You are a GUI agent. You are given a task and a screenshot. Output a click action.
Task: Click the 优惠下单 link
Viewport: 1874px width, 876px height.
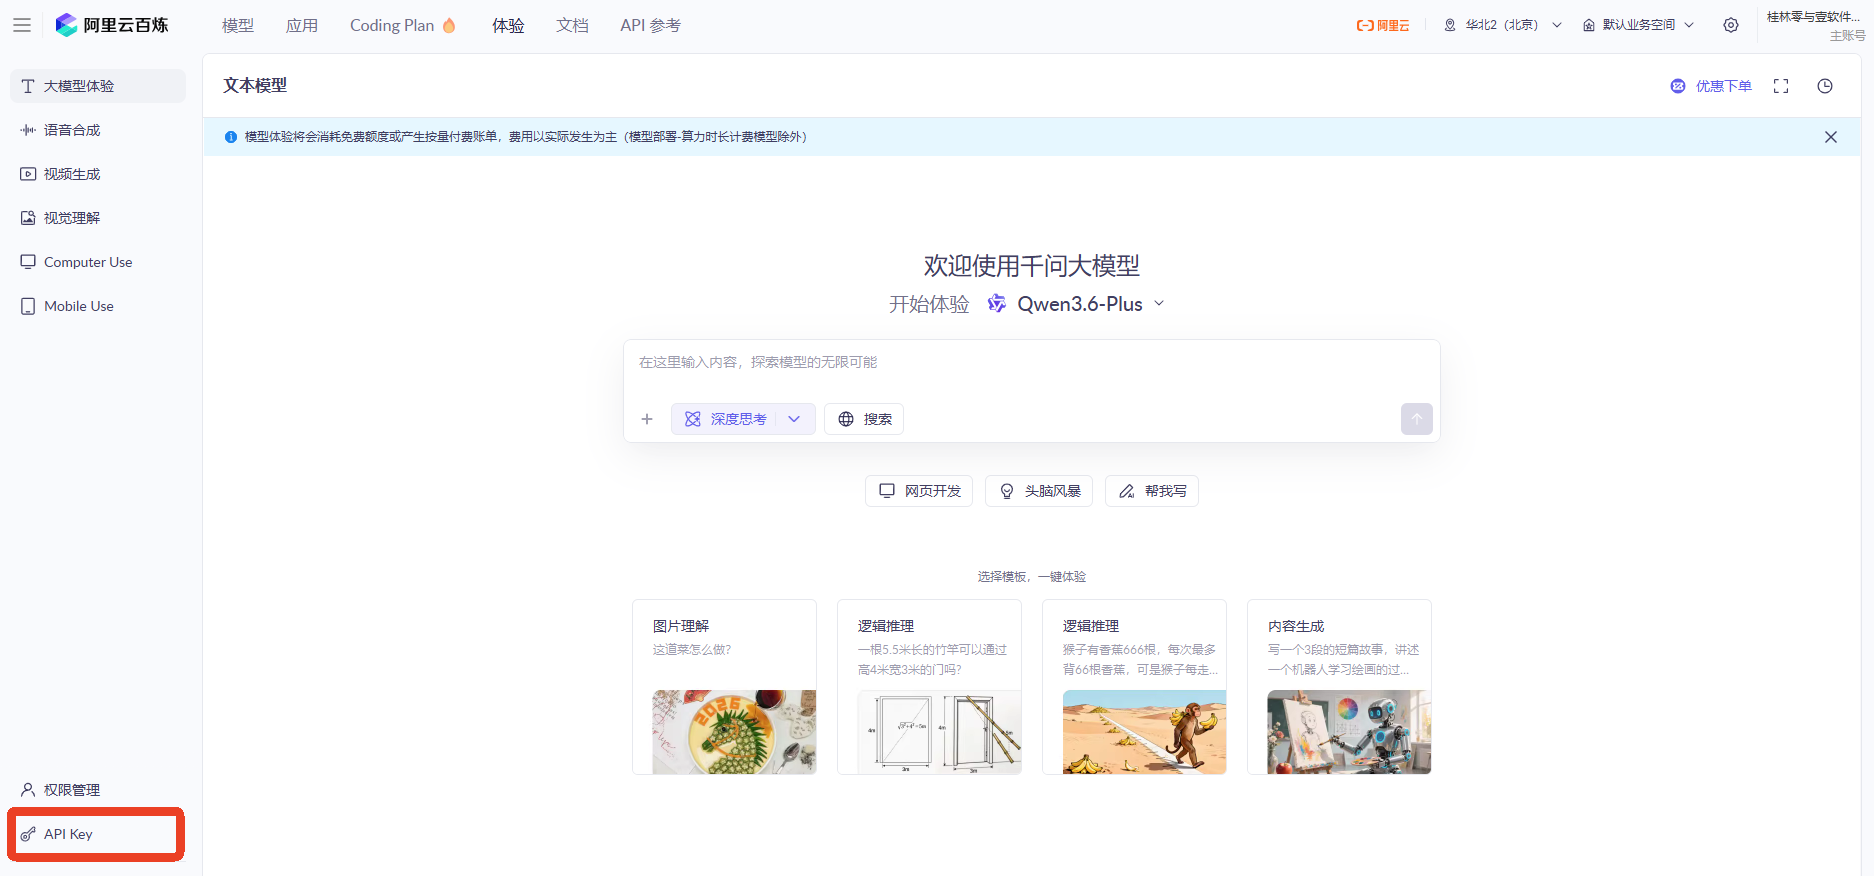coord(1712,86)
